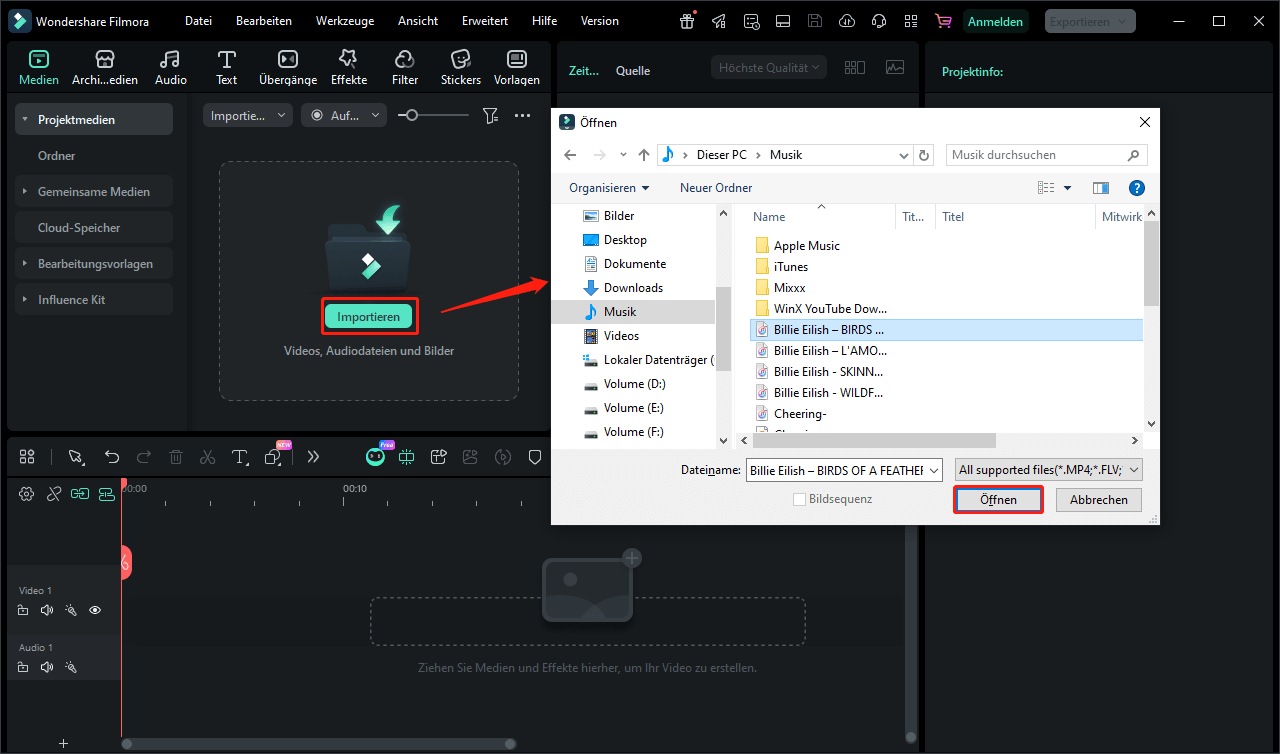Click the Öffnen button
The image size is (1280, 754).
point(998,500)
